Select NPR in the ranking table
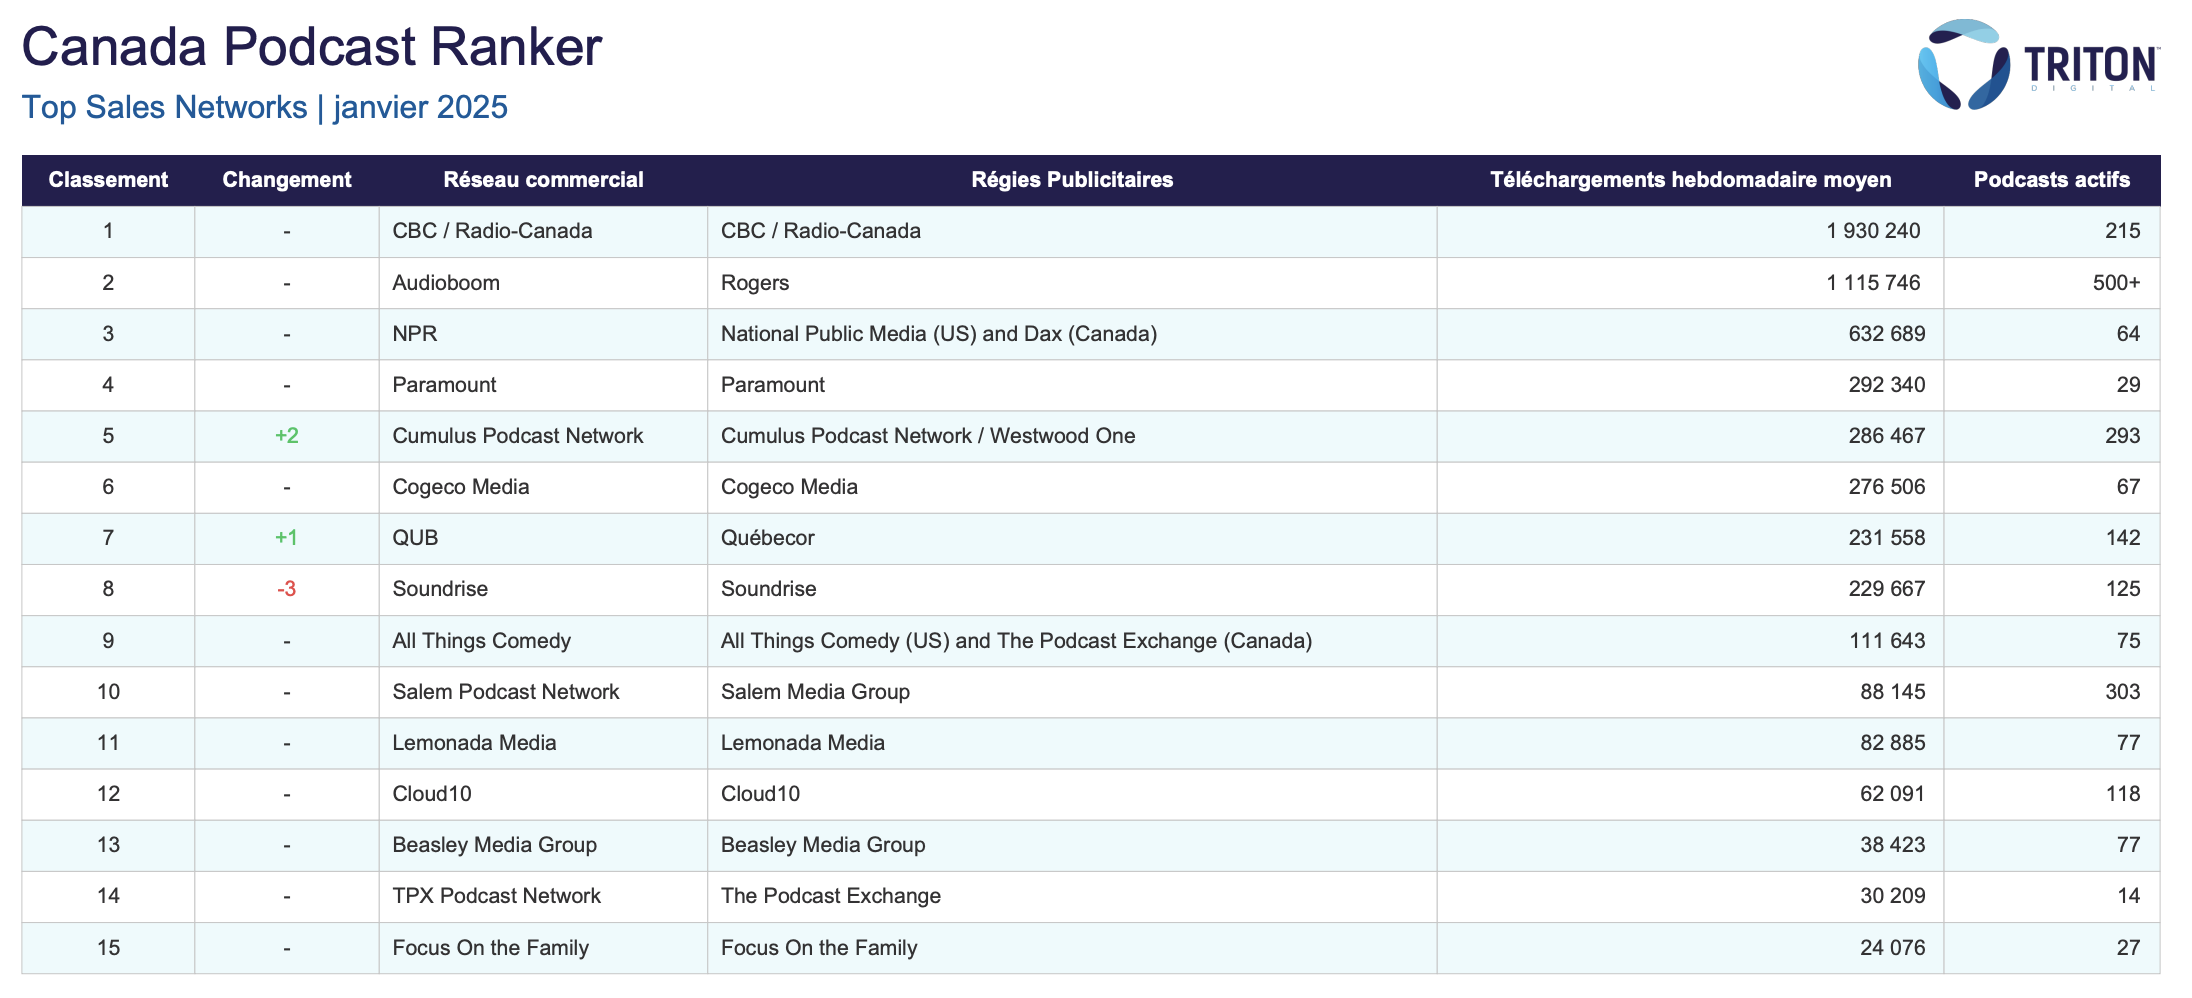This screenshot has height=998, width=2192. point(413,334)
